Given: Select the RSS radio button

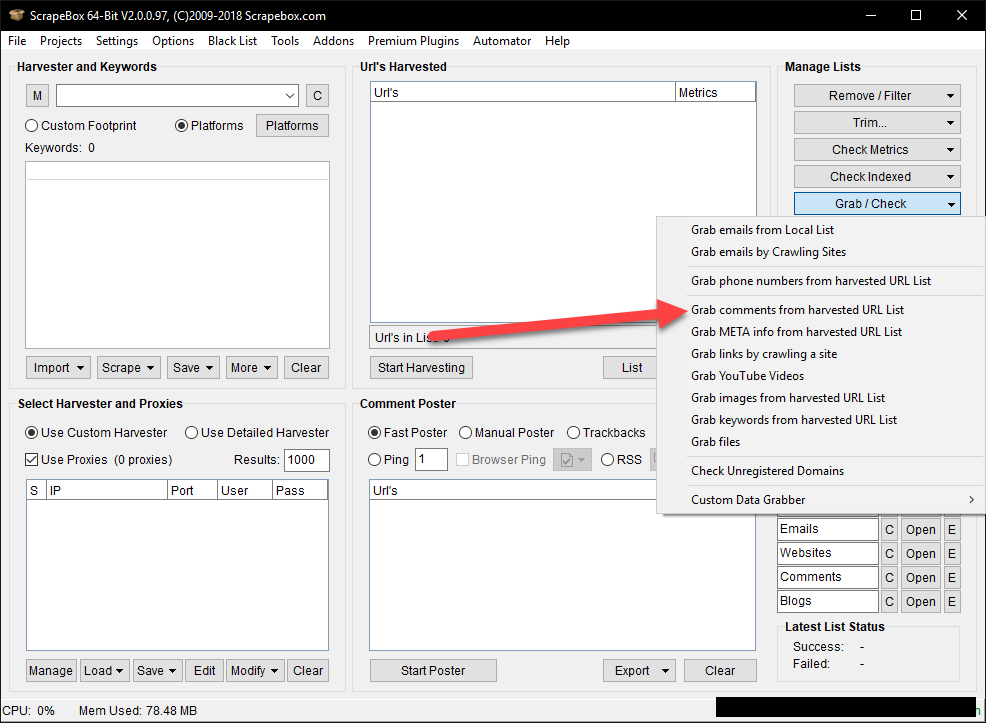Looking at the screenshot, I should click(621, 460).
